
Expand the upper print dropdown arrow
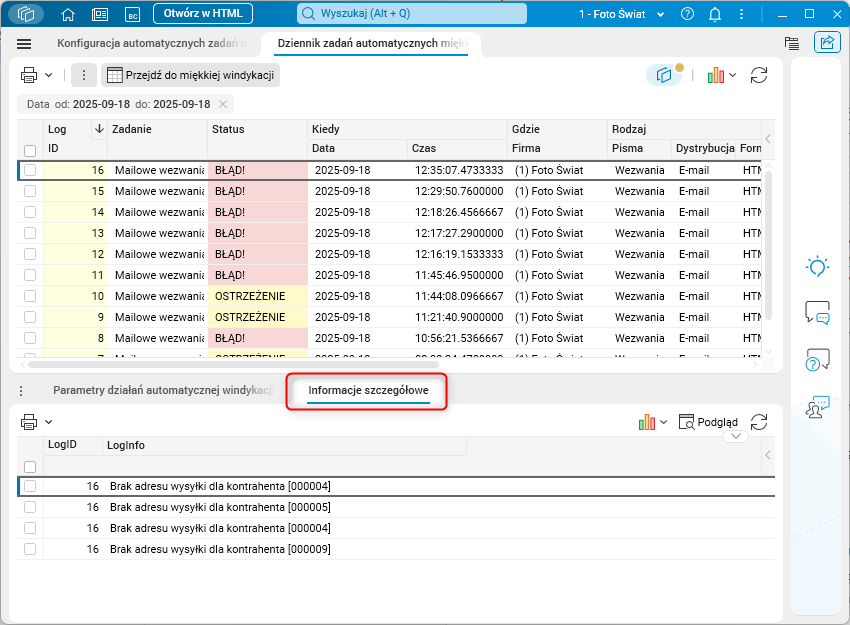pyautogui.click(x=48, y=75)
